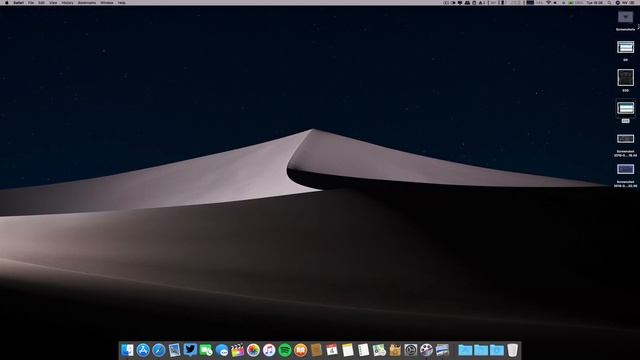The height and width of the screenshot is (360, 640).
Task: Open the File menu
Action: pos(31,2)
